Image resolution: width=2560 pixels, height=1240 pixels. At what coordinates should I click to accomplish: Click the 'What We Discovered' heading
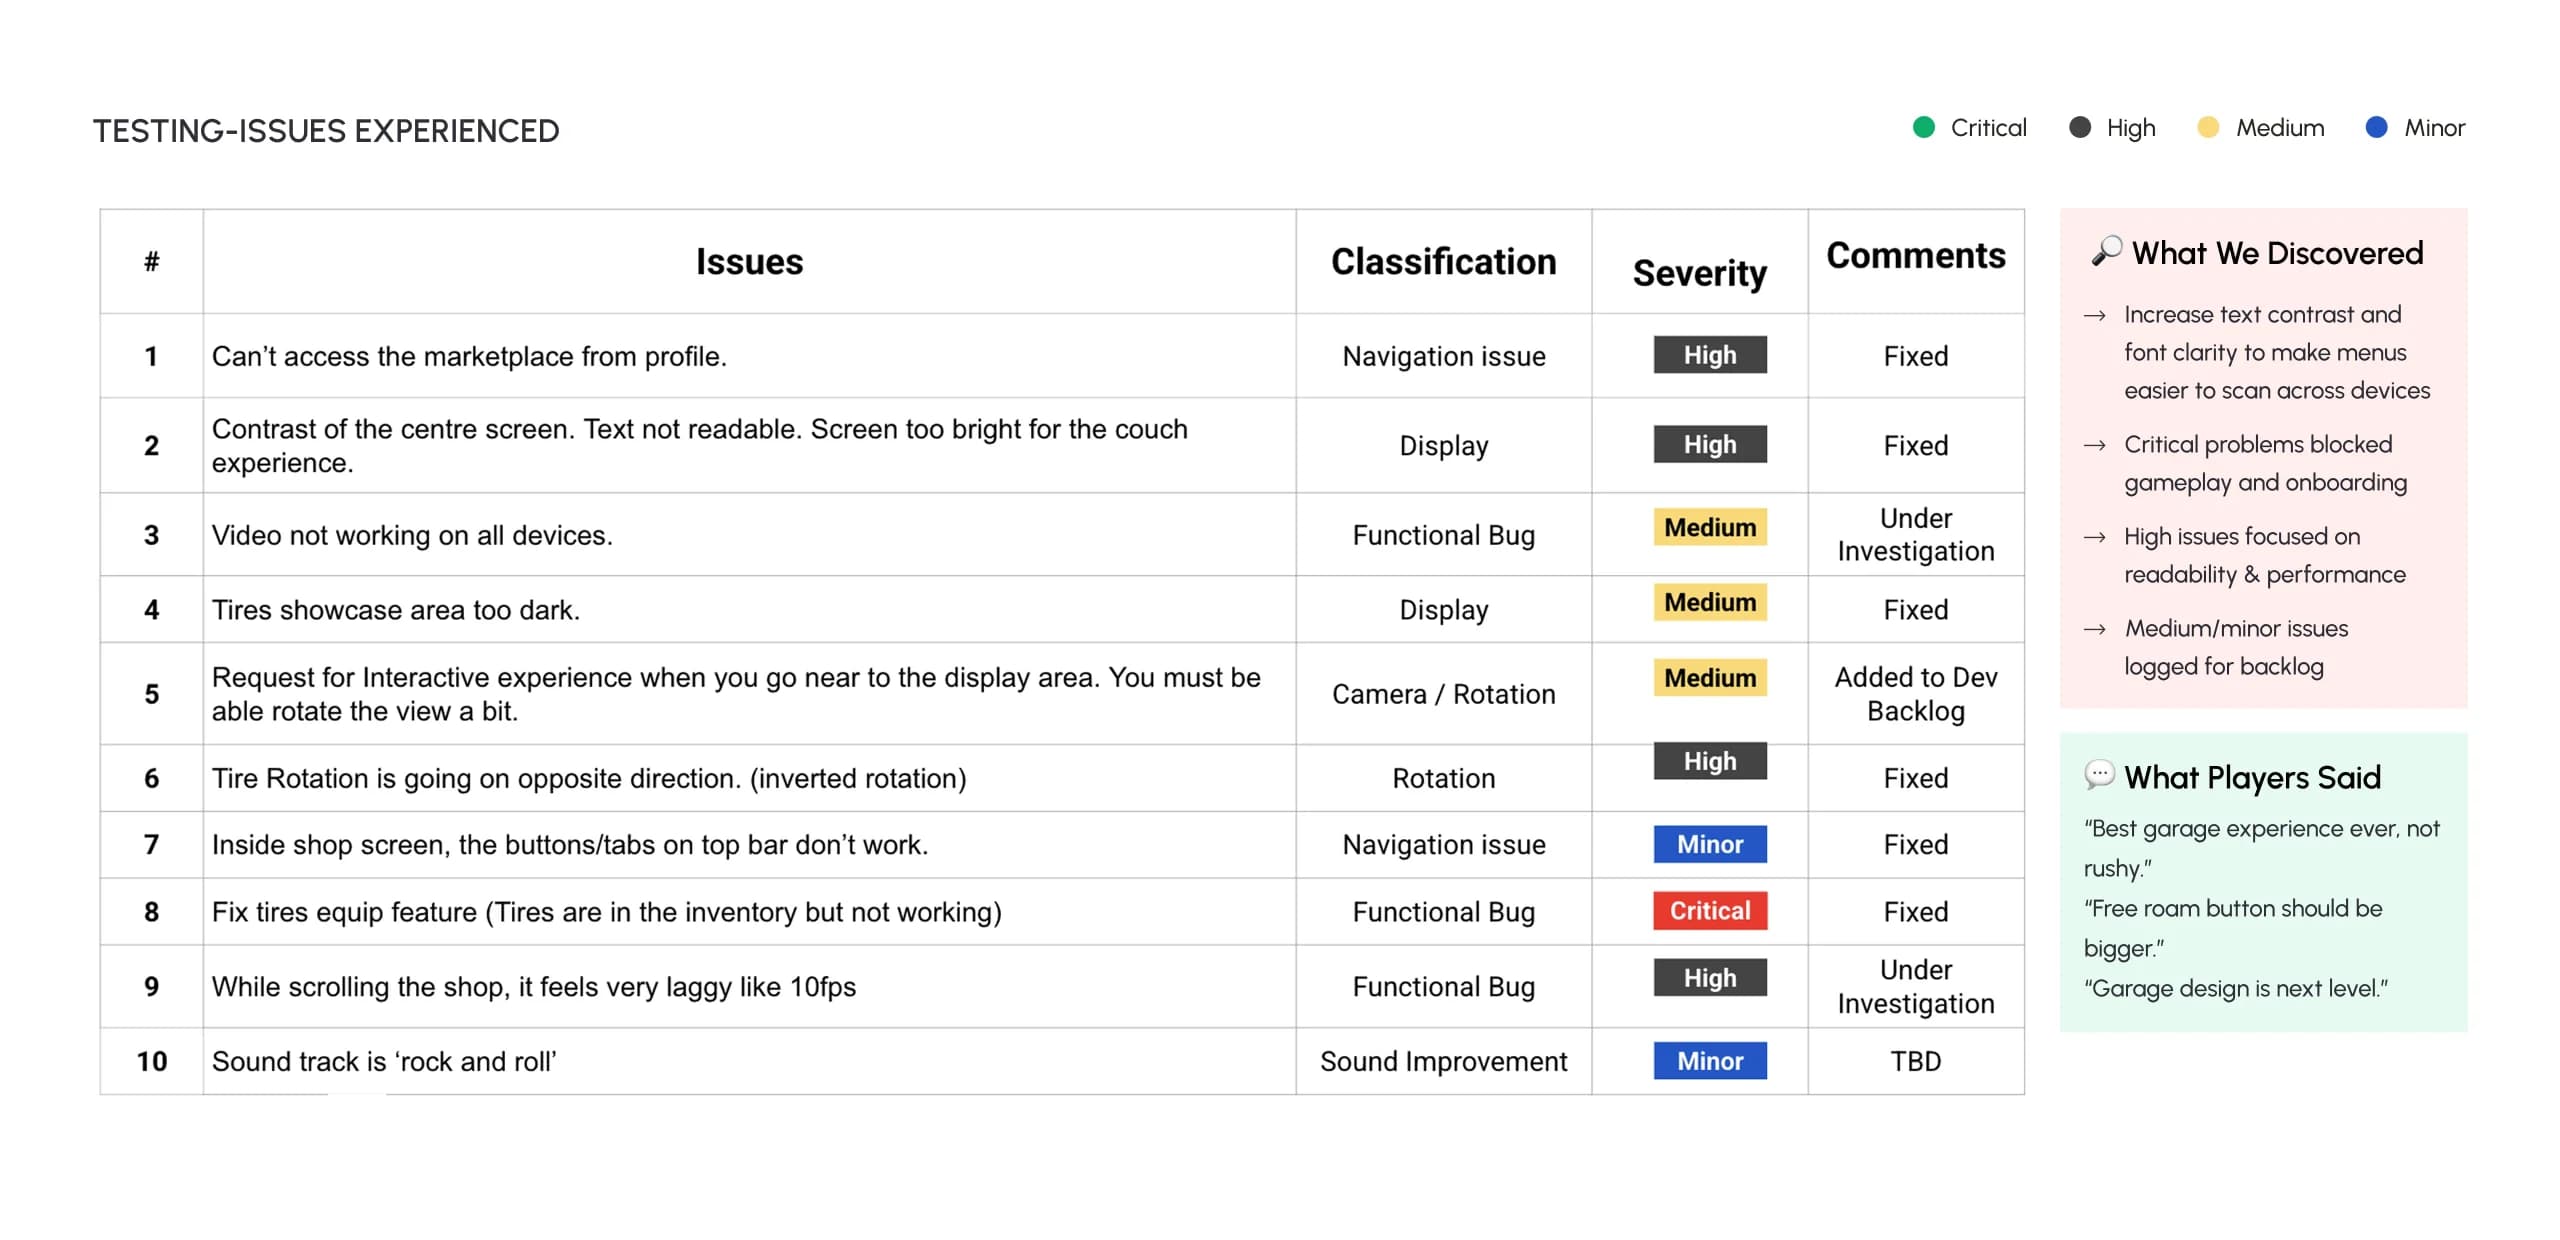[x=2277, y=253]
